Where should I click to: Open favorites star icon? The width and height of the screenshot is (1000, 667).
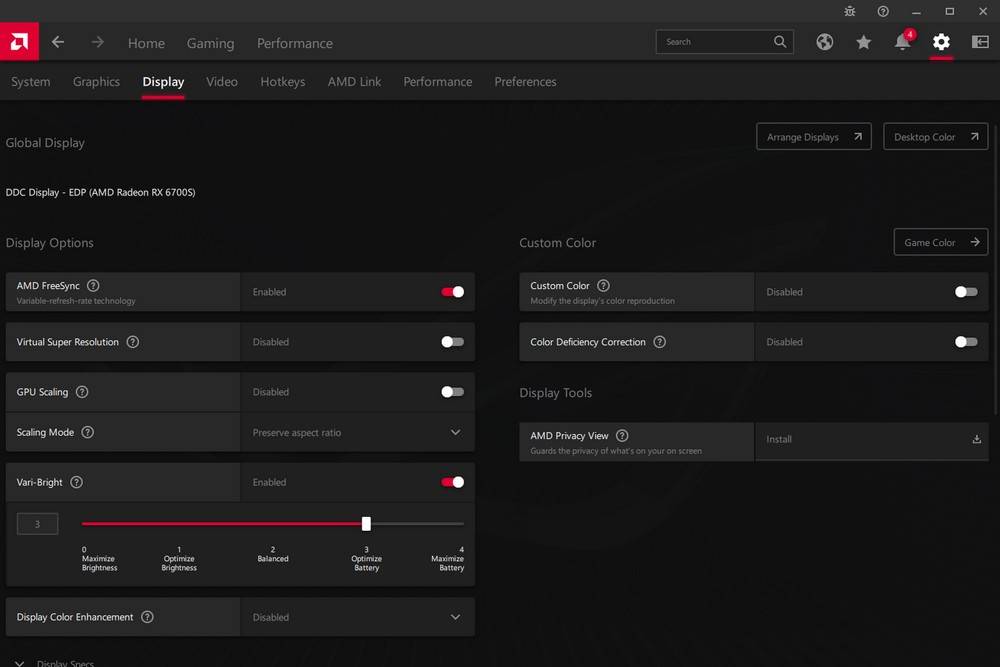[x=864, y=42]
